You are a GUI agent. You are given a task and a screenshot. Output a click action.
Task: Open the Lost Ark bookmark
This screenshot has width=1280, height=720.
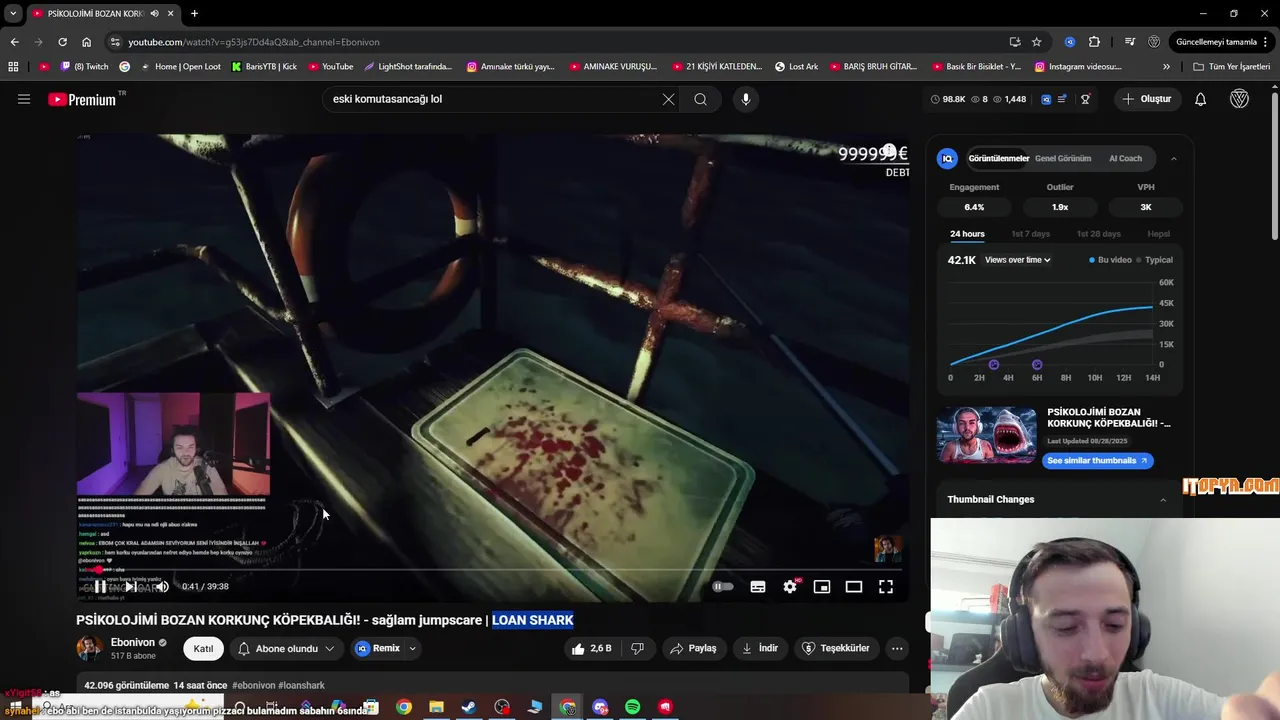[x=796, y=67]
